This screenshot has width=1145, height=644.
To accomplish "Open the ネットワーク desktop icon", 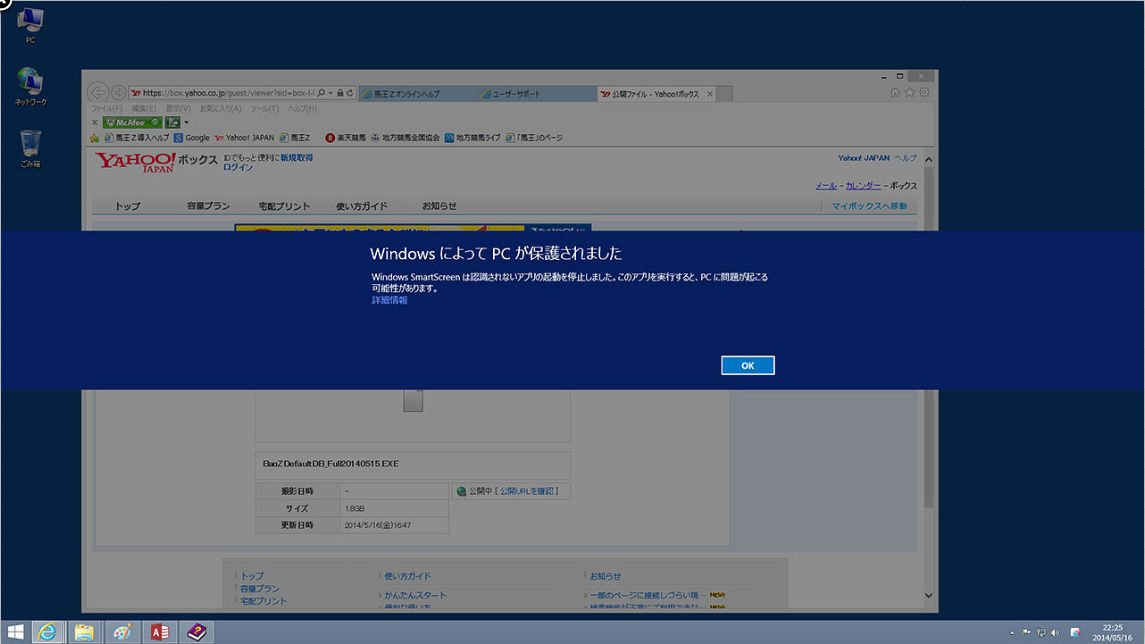I will (30, 86).
